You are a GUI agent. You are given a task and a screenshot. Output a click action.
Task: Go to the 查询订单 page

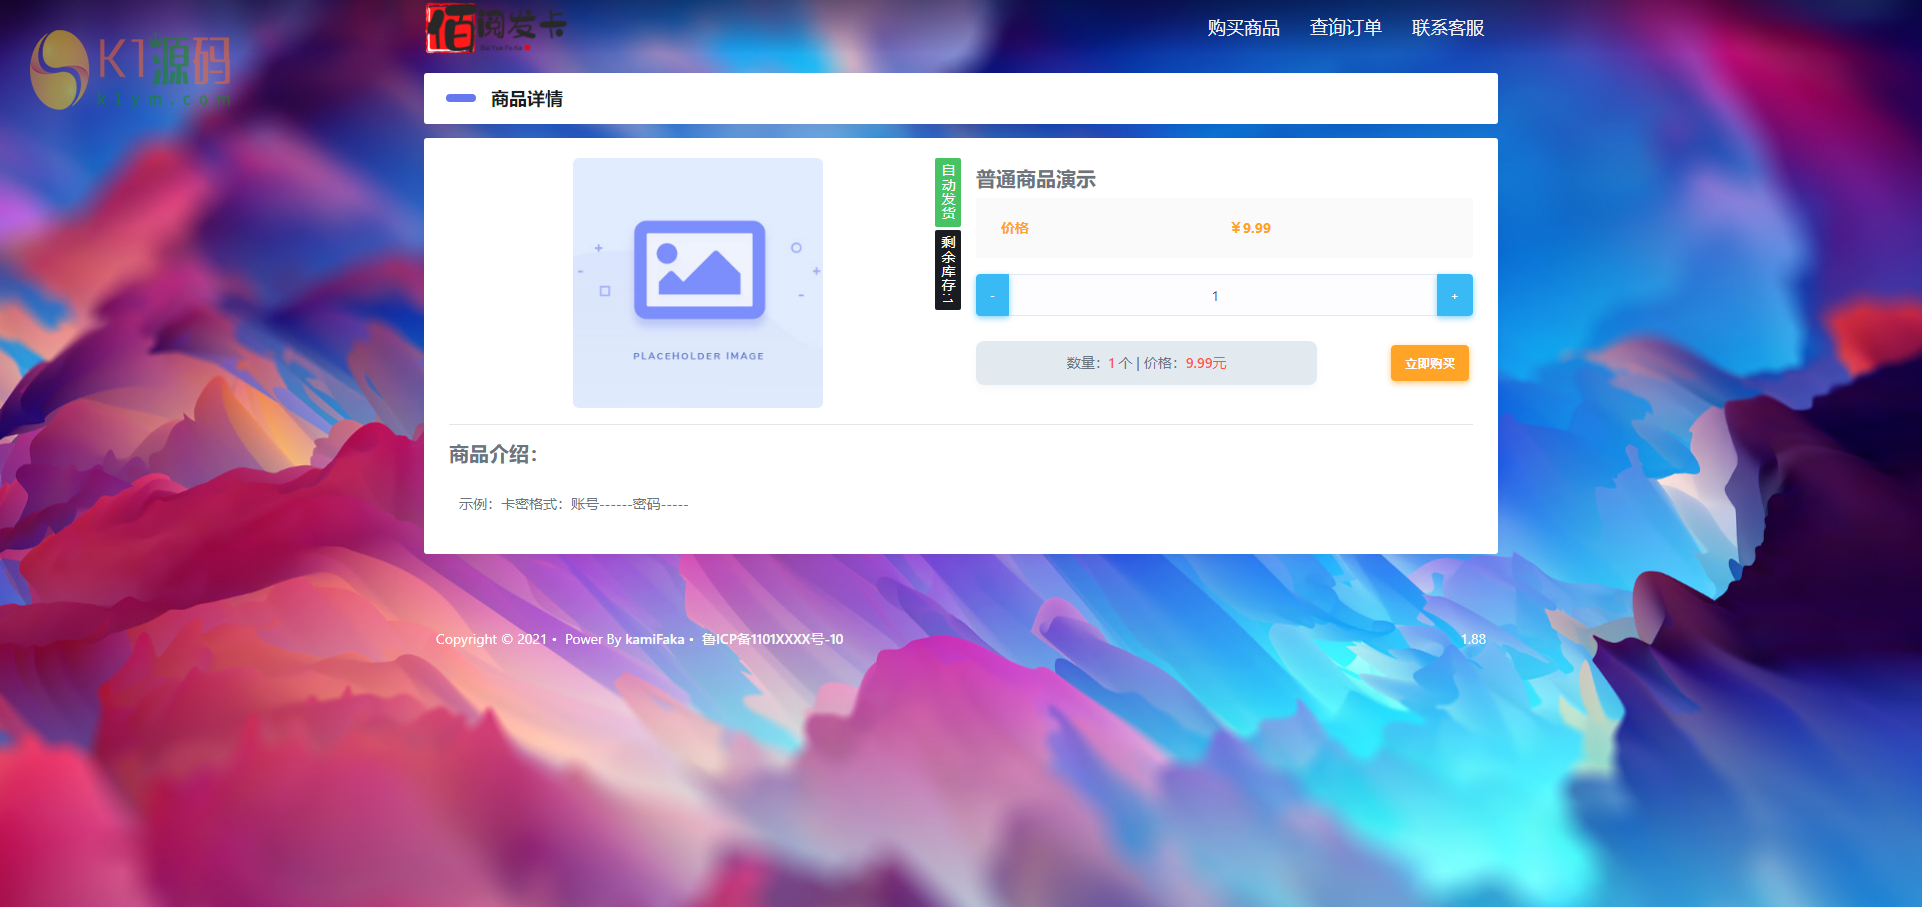pos(1345,28)
